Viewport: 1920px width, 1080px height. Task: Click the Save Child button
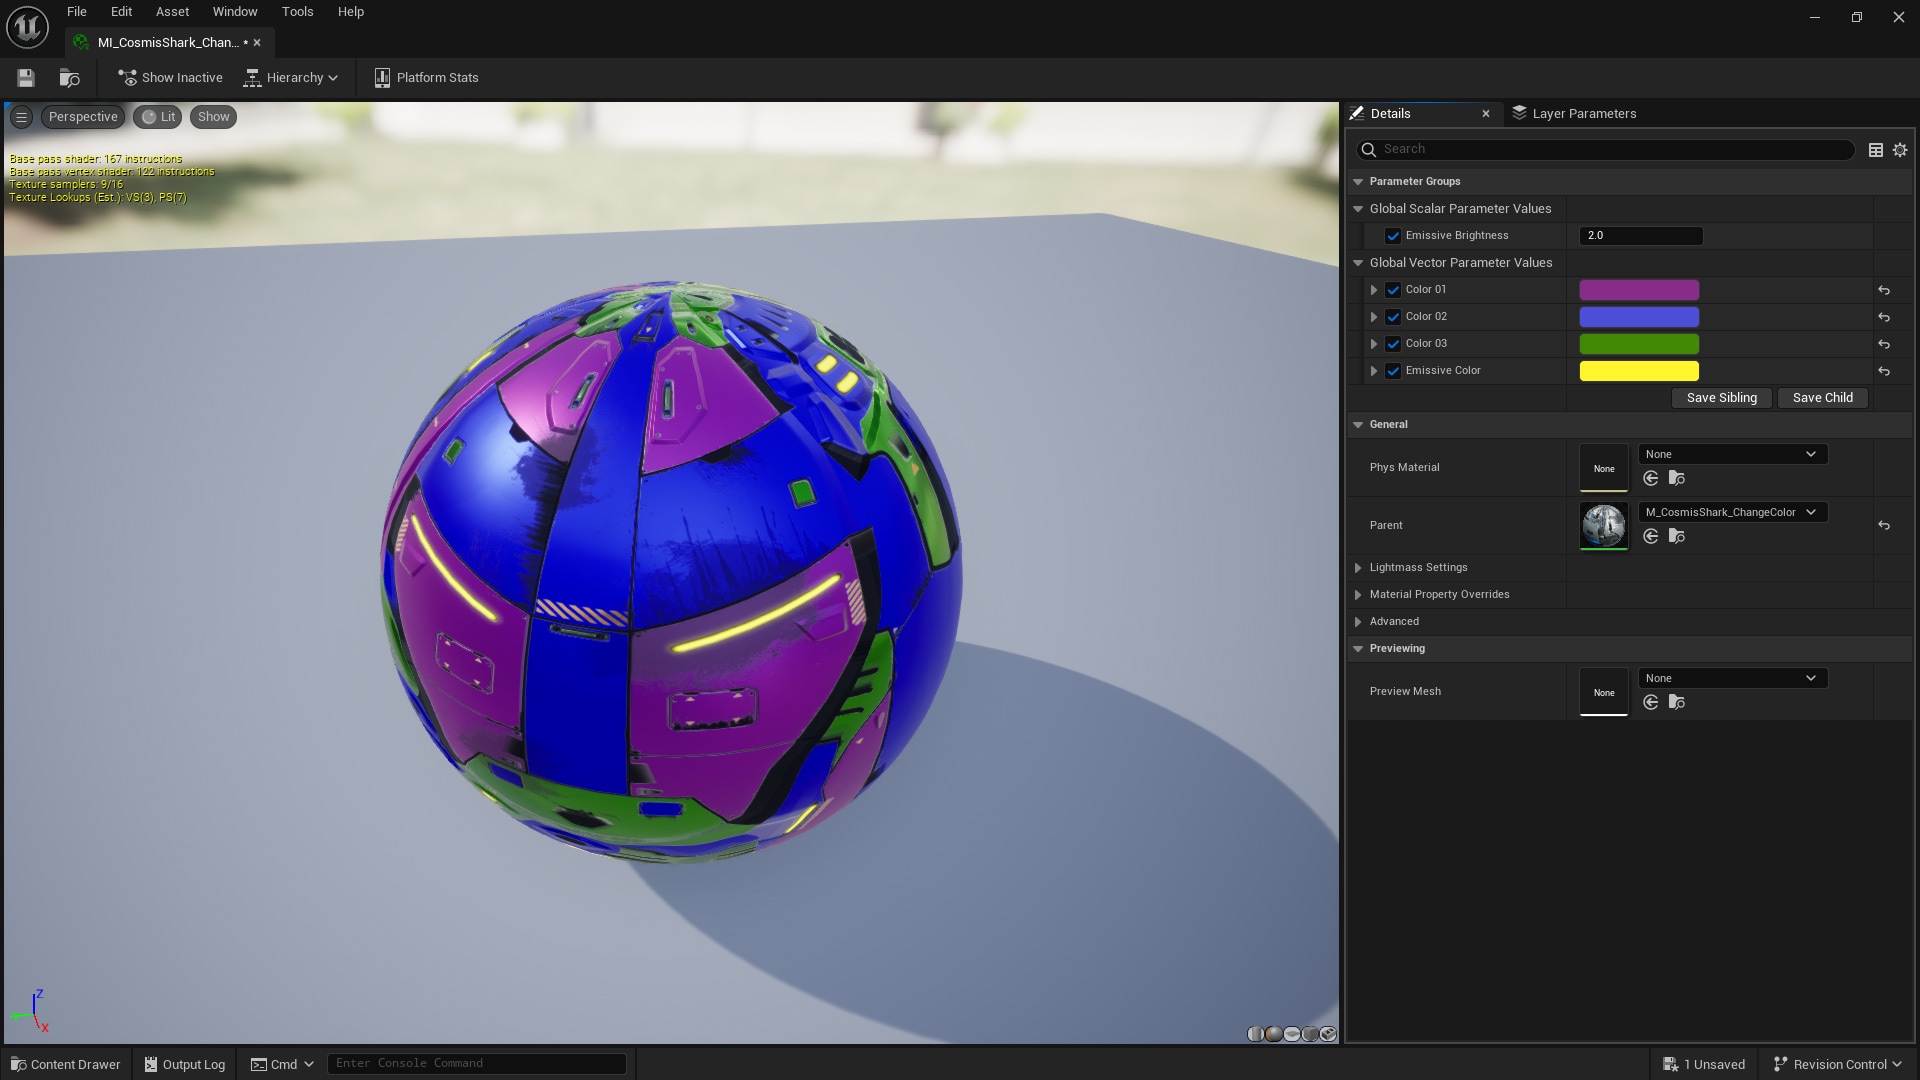point(1822,397)
